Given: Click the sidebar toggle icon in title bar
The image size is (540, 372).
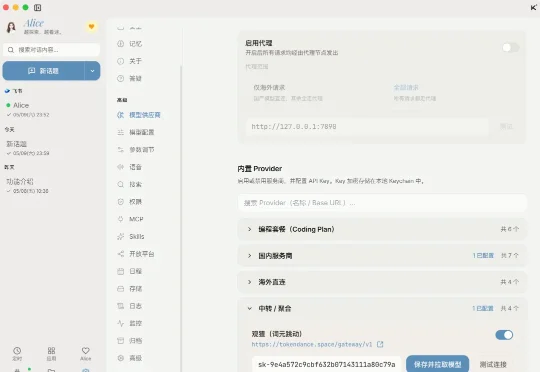Looking at the screenshot, I should (x=38, y=7).
